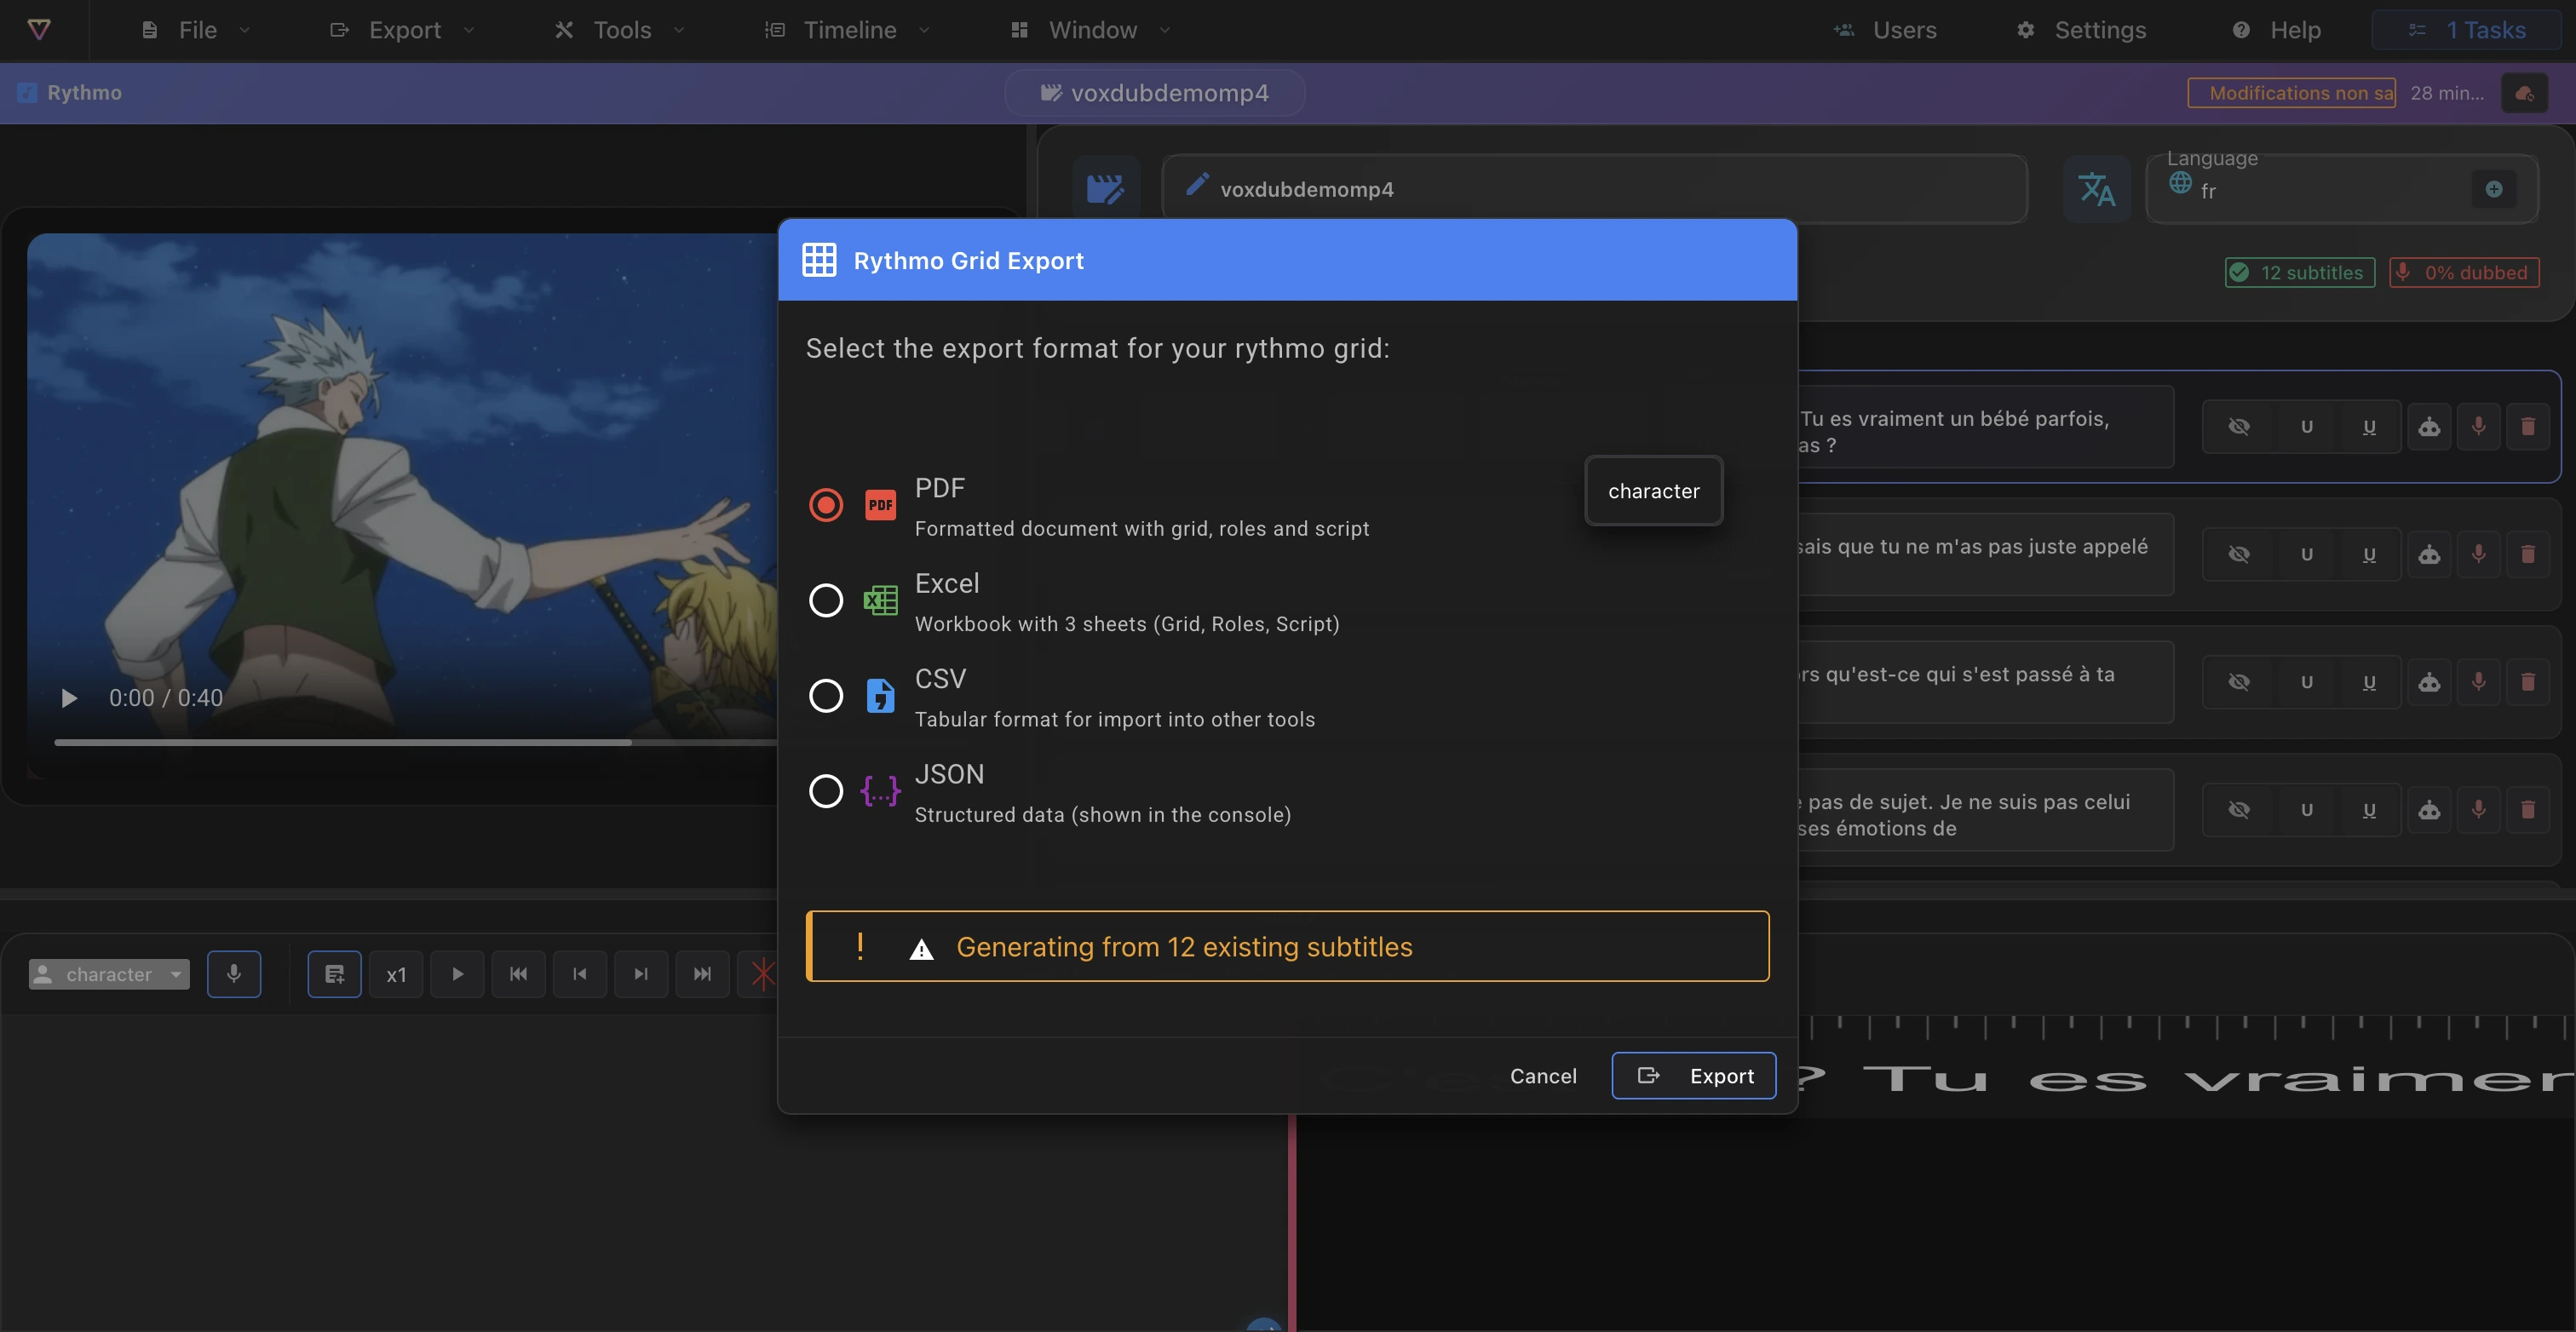The height and width of the screenshot is (1332, 2576).
Task: Click the 12 subtitles badge
Action: pyautogui.click(x=2299, y=273)
